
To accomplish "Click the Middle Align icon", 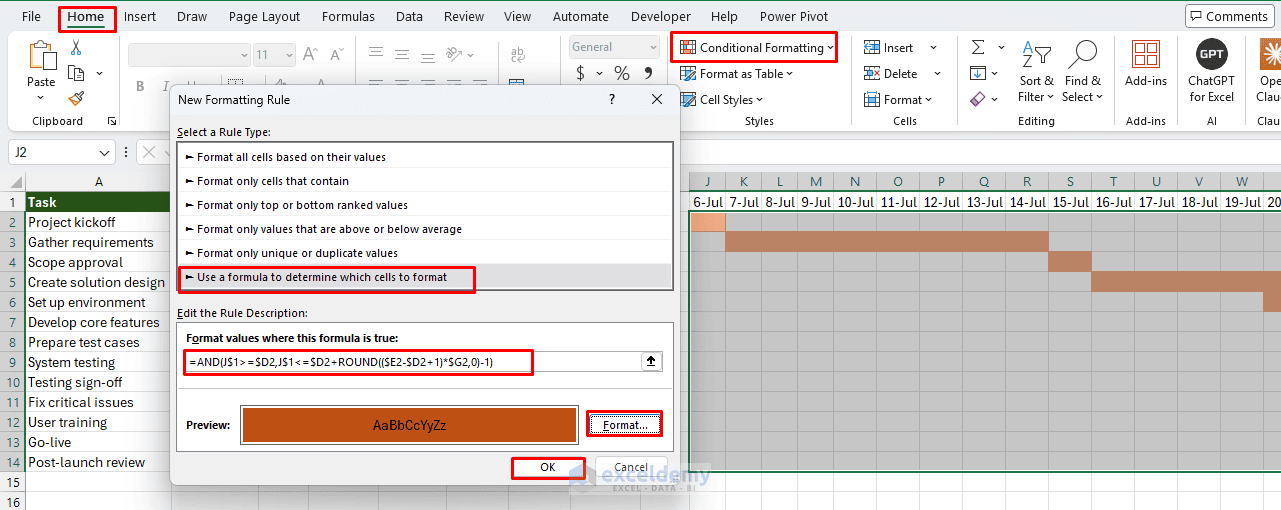I will pos(404,54).
